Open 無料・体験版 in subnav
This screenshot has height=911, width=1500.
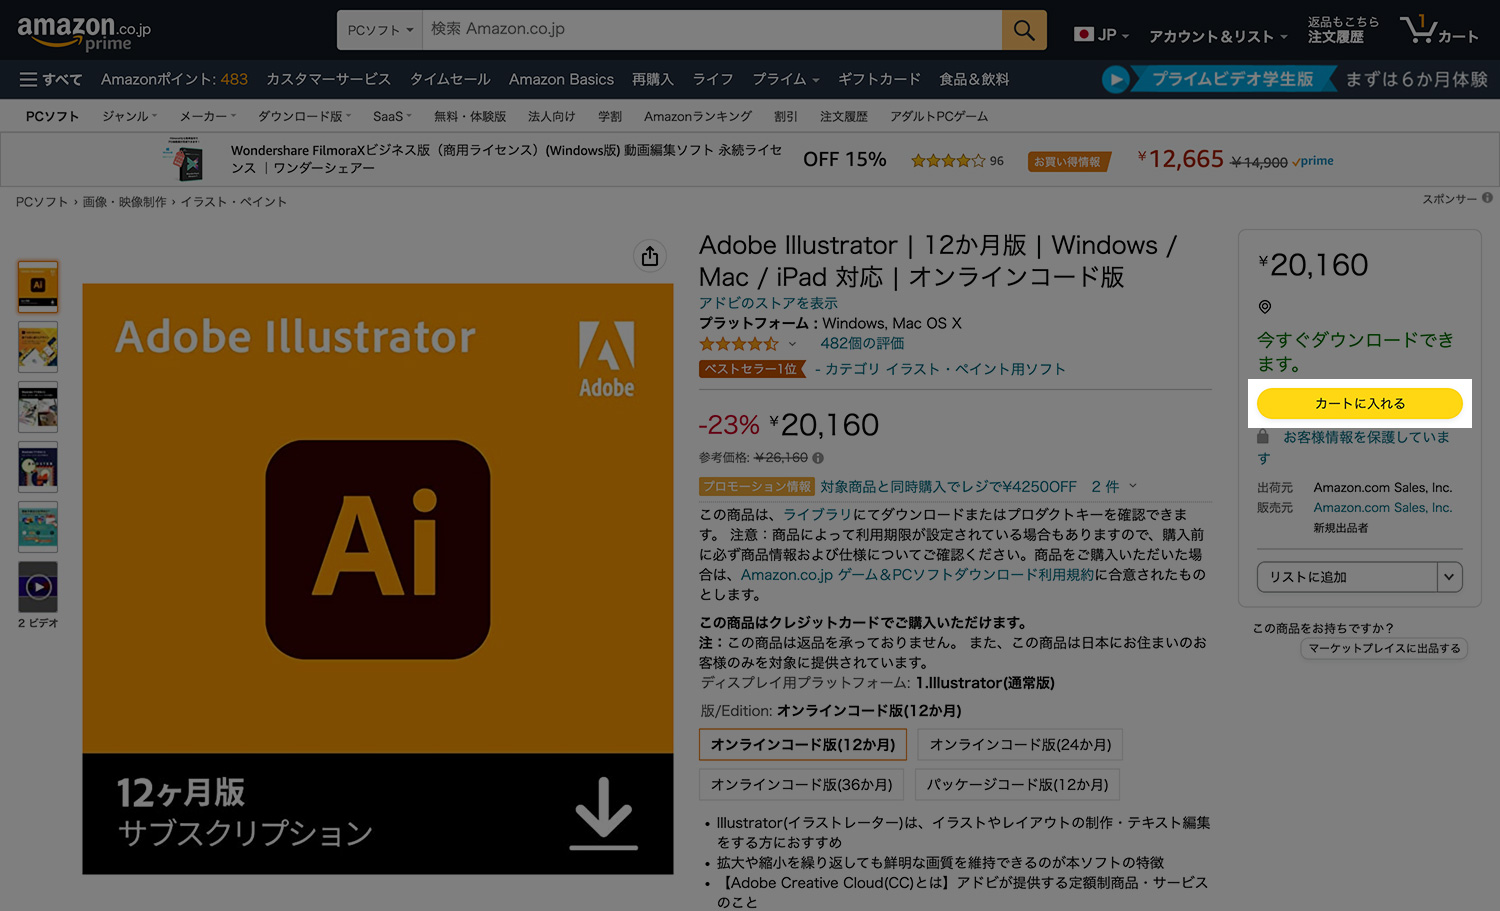pyautogui.click(x=470, y=116)
